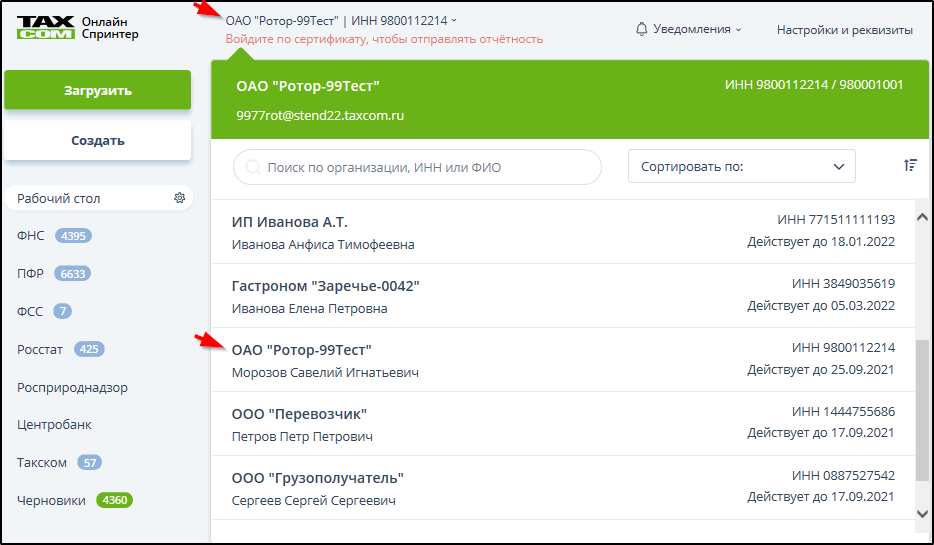This screenshot has width=934, height=545.
Task: Click the bell notifications icon
Action: point(642,29)
